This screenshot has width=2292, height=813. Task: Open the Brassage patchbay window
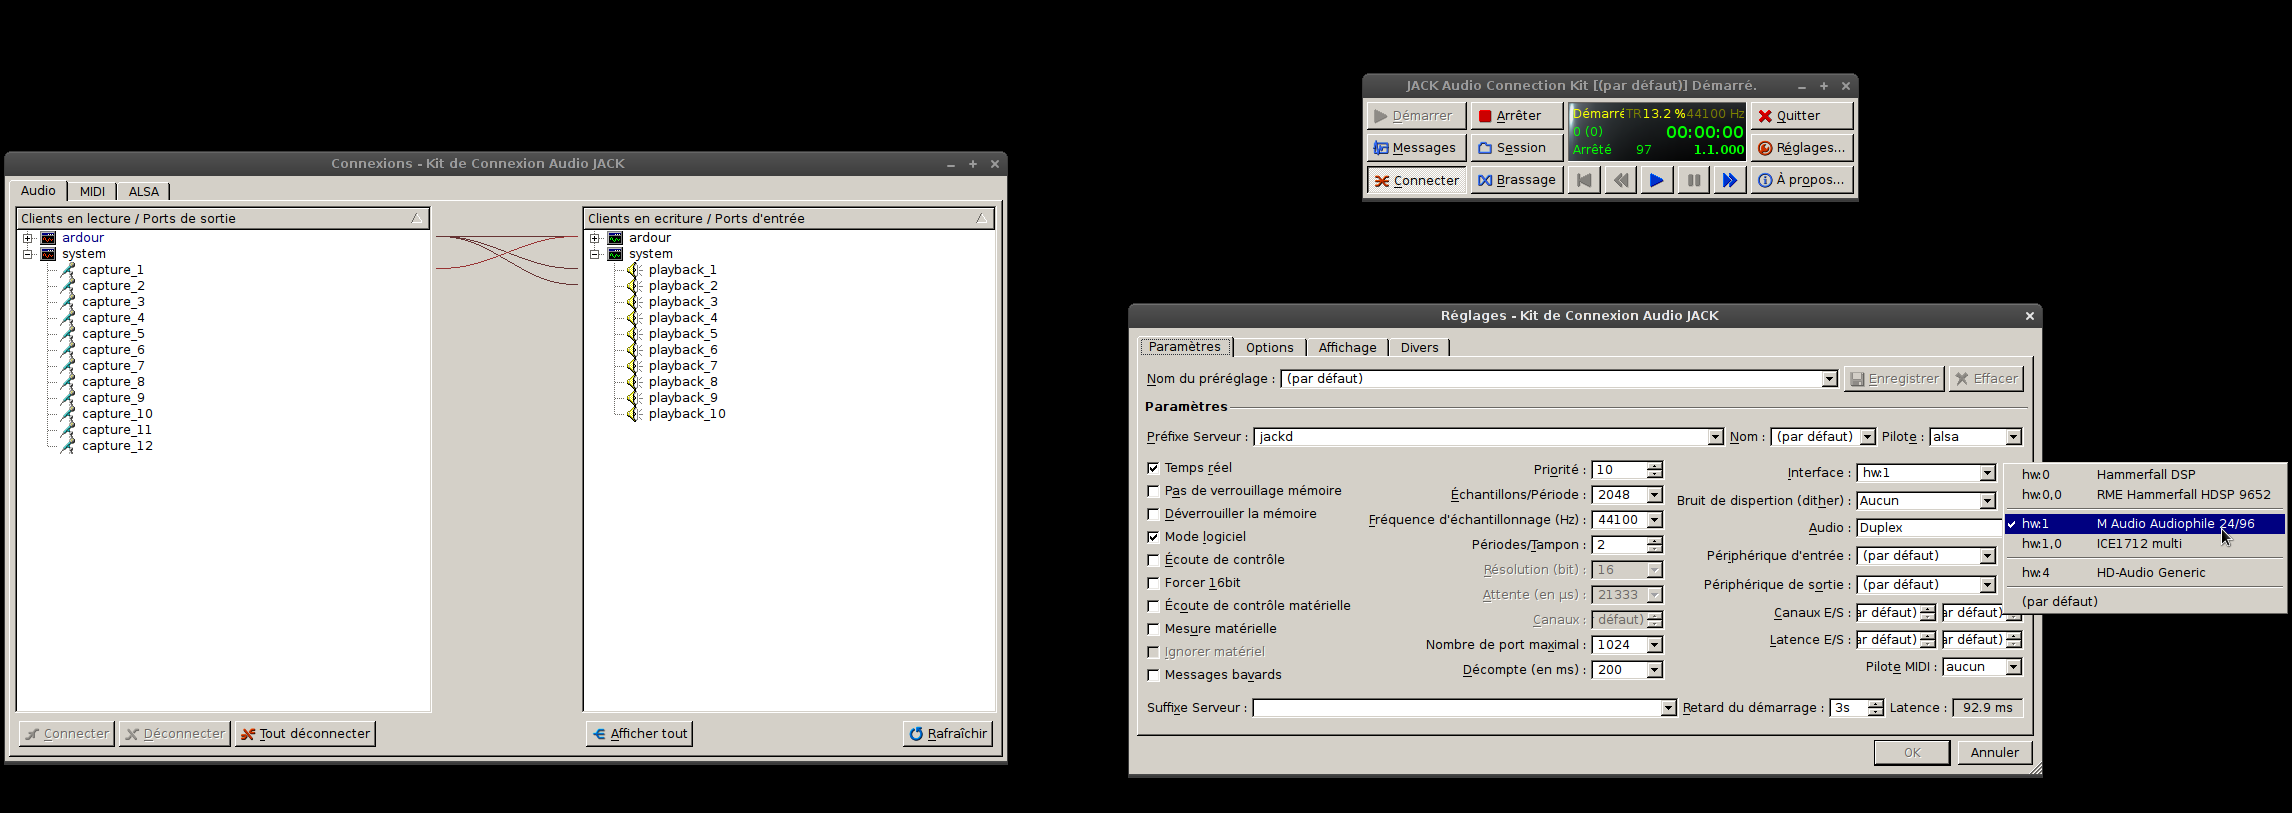point(1516,180)
